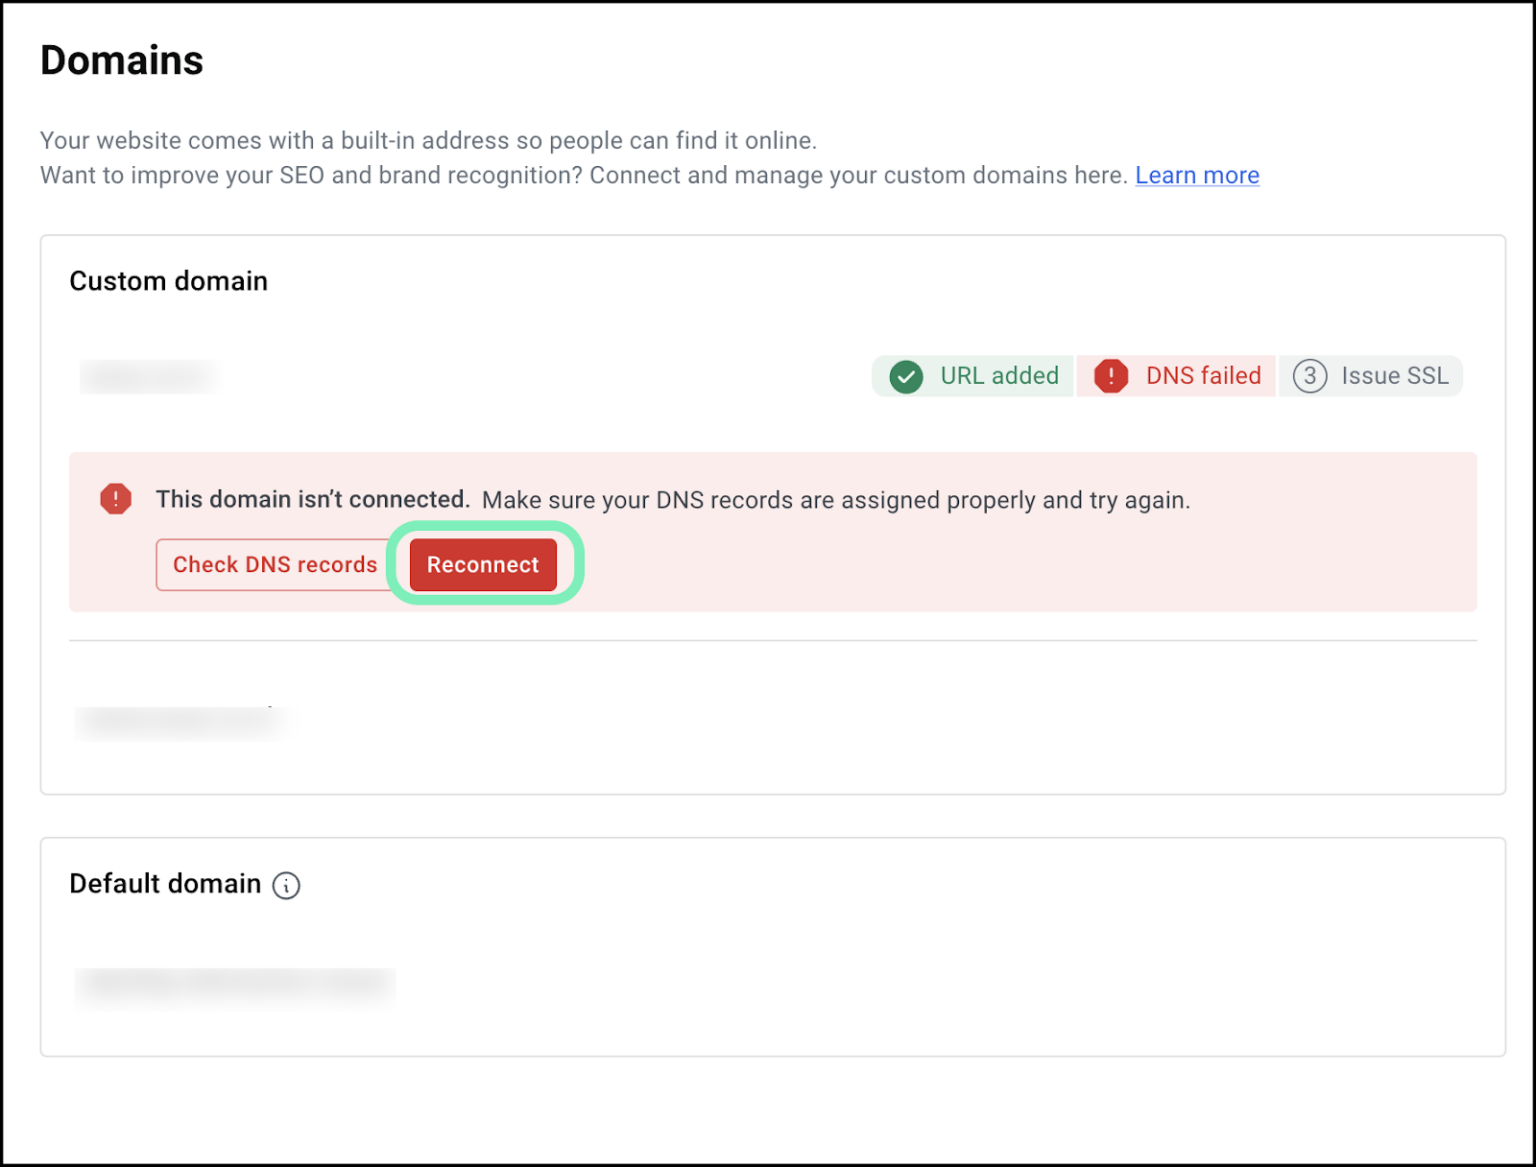This screenshot has height=1167, width=1536.
Task: Click the numbered circle on Issue SSL badge
Action: [x=1308, y=376]
